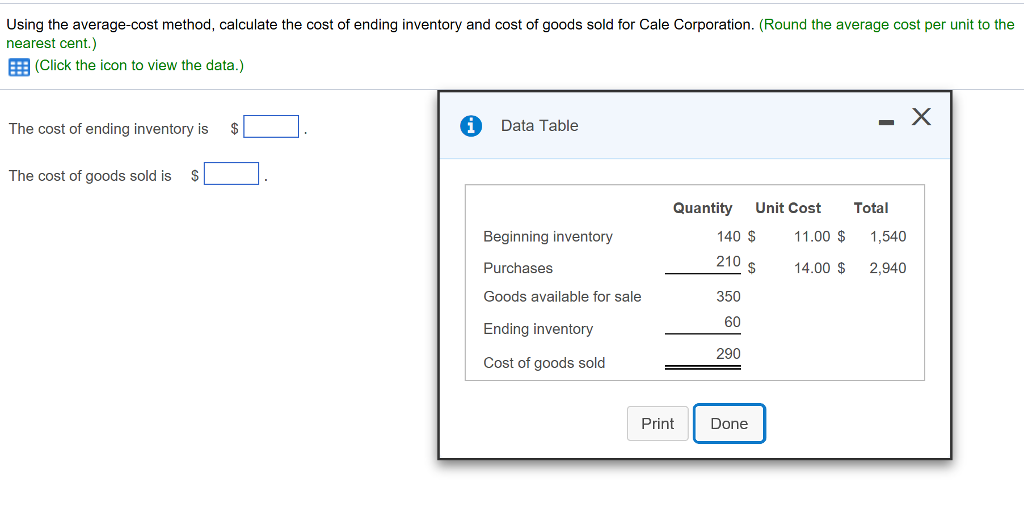Image resolution: width=1024 pixels, height=521 pixels.
Task: Click the data table grid icon
Action: click(19, 67)
